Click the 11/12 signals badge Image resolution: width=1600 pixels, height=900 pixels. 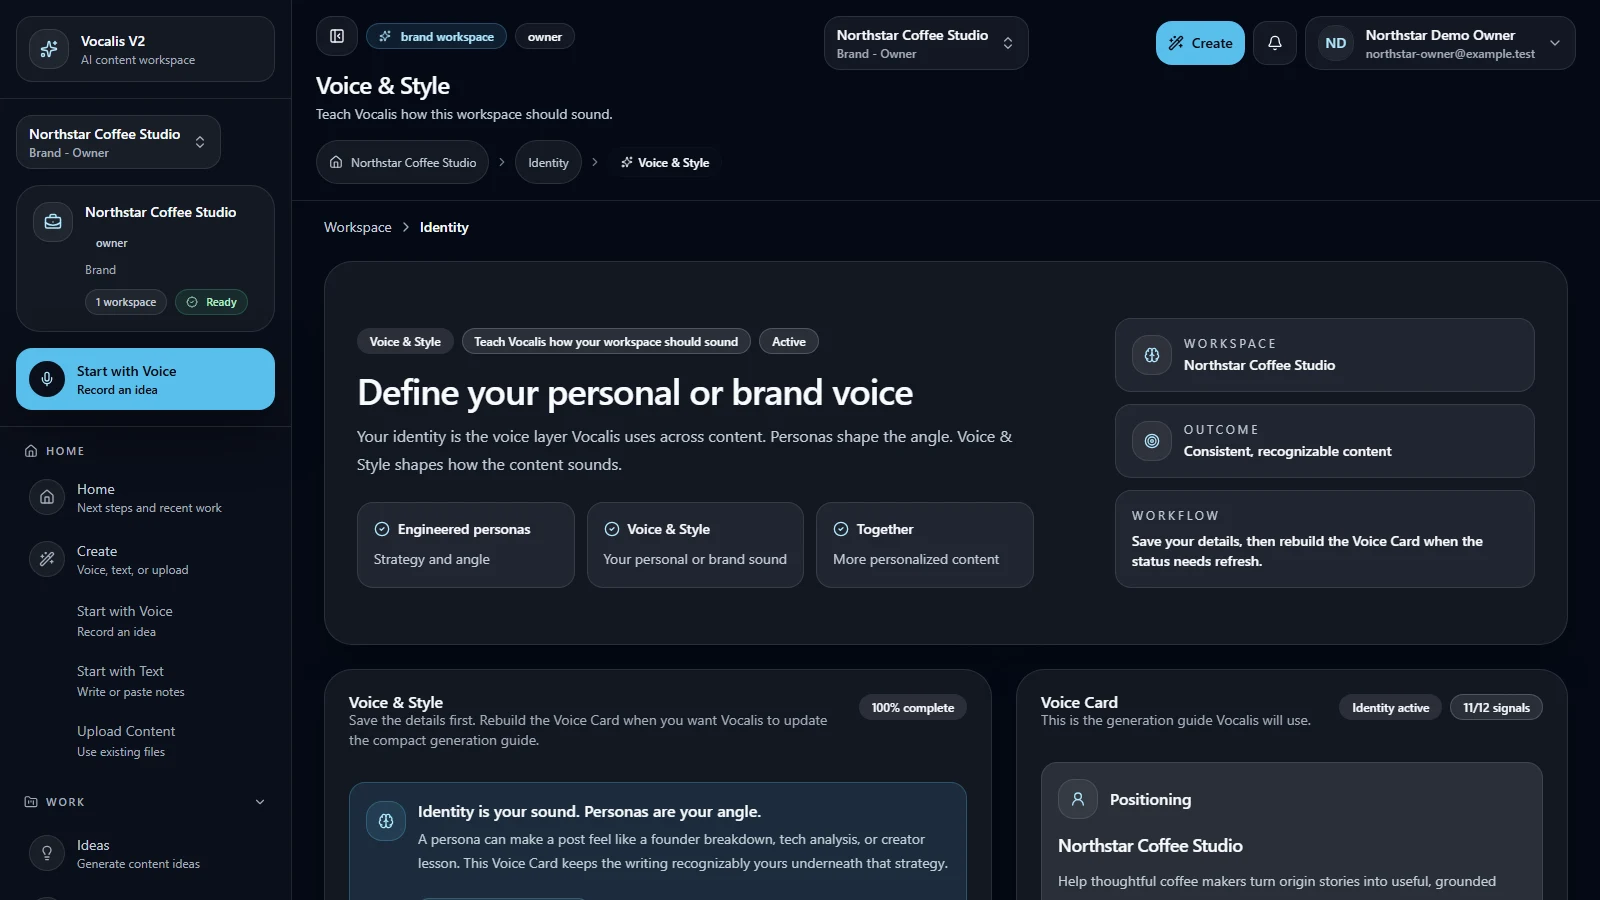point(1496,708)
